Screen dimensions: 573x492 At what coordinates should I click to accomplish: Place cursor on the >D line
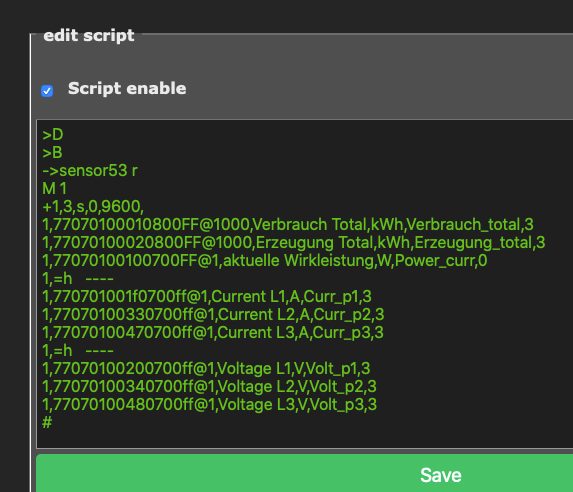[x=53, y=135]
